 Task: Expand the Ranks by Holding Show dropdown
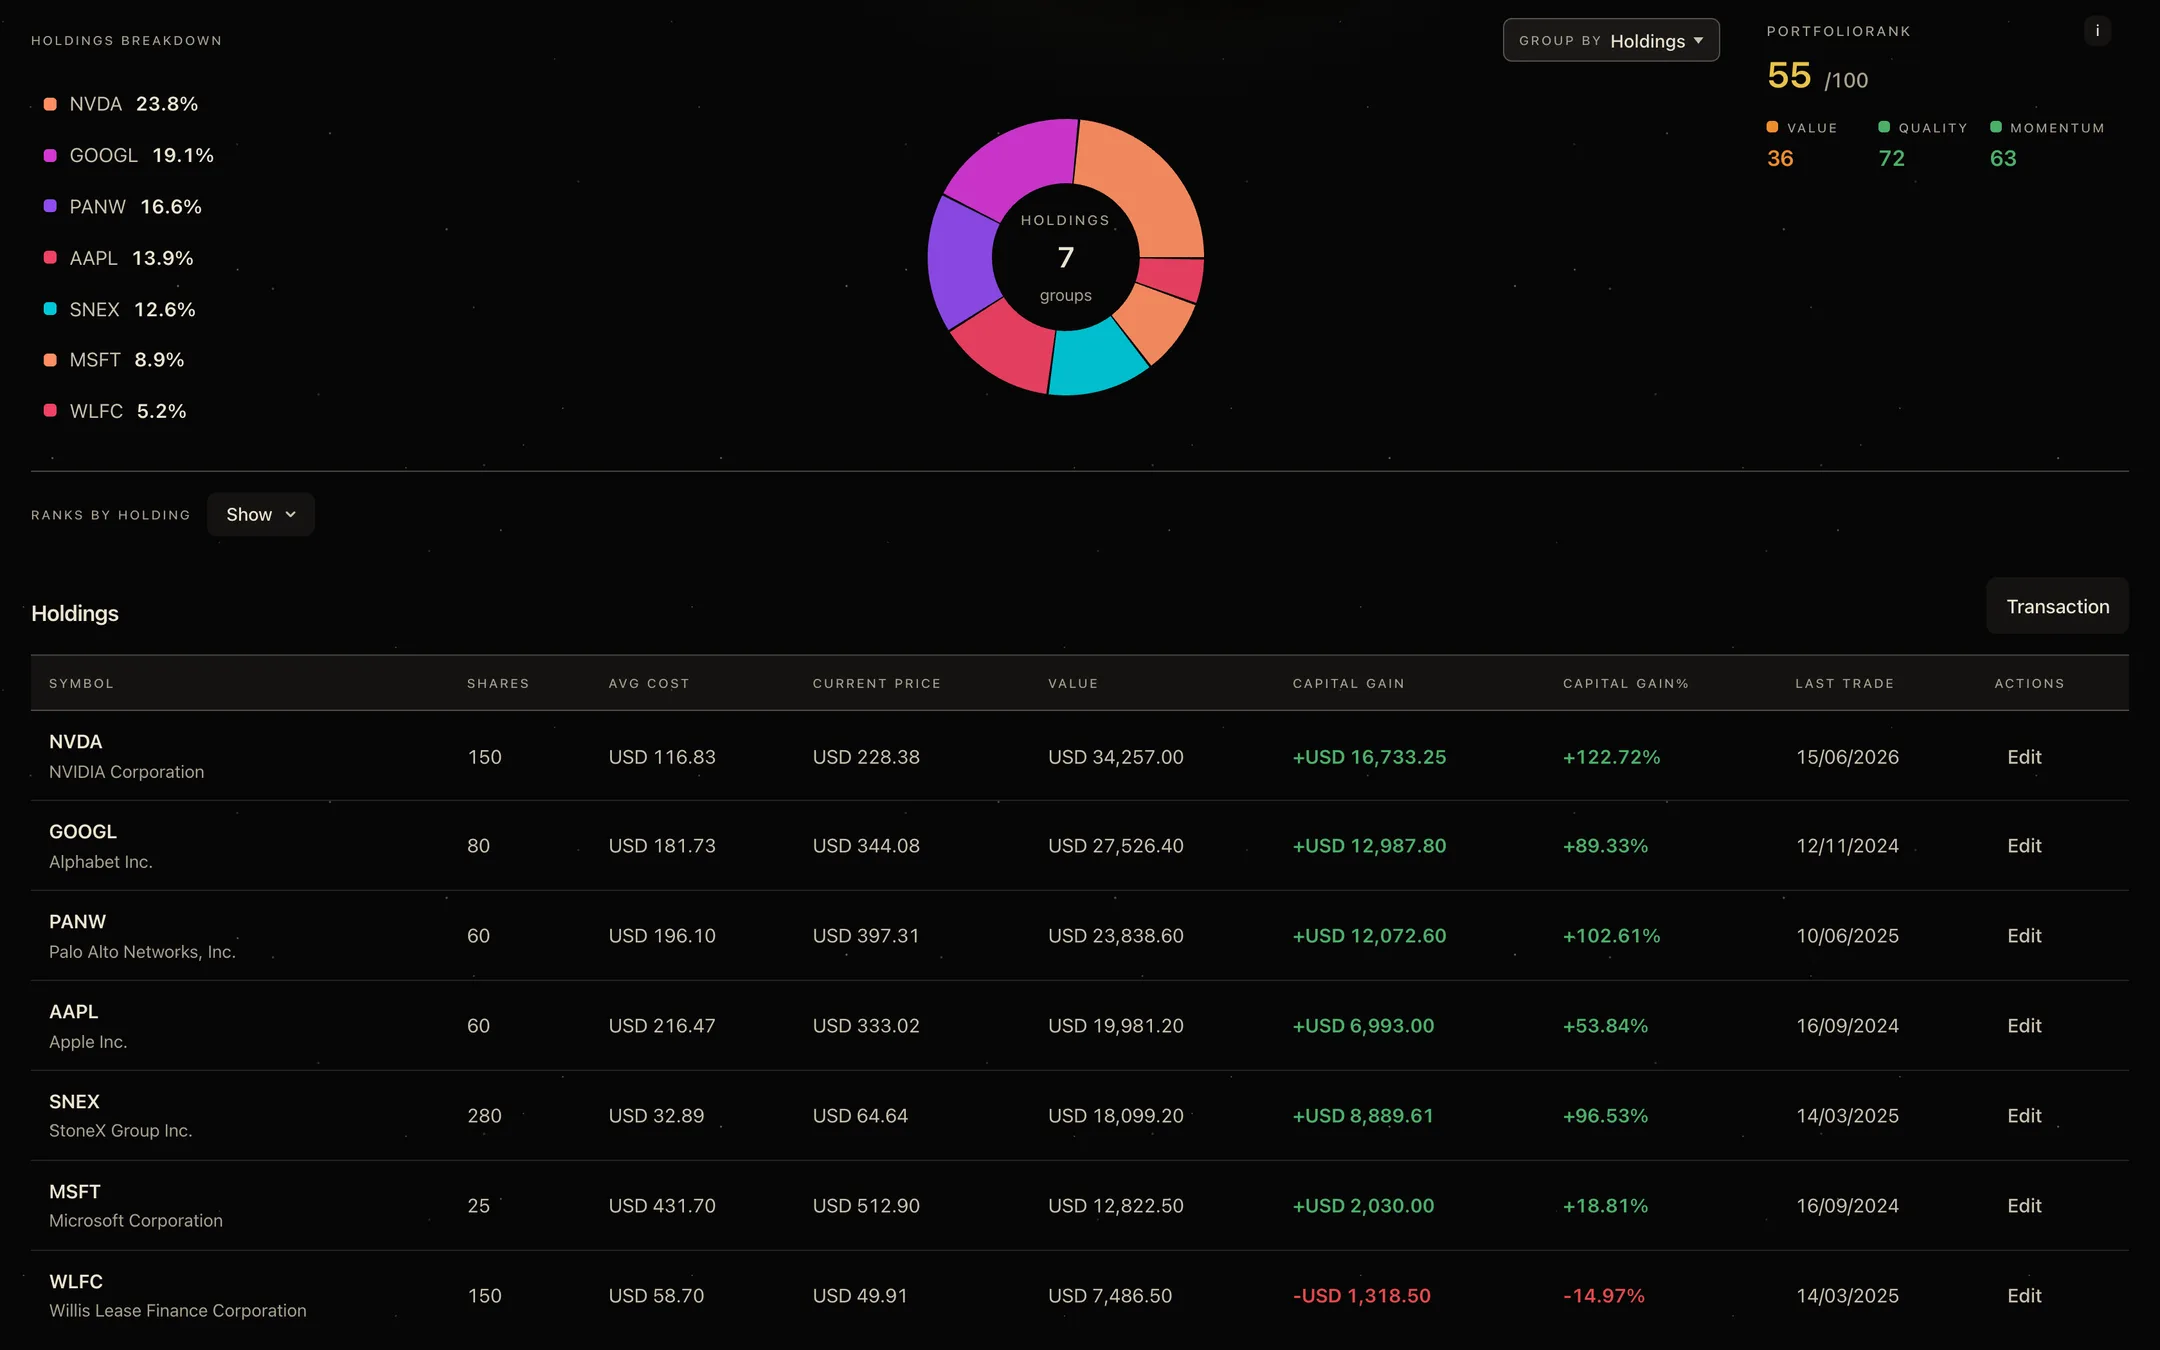point(261,514)
